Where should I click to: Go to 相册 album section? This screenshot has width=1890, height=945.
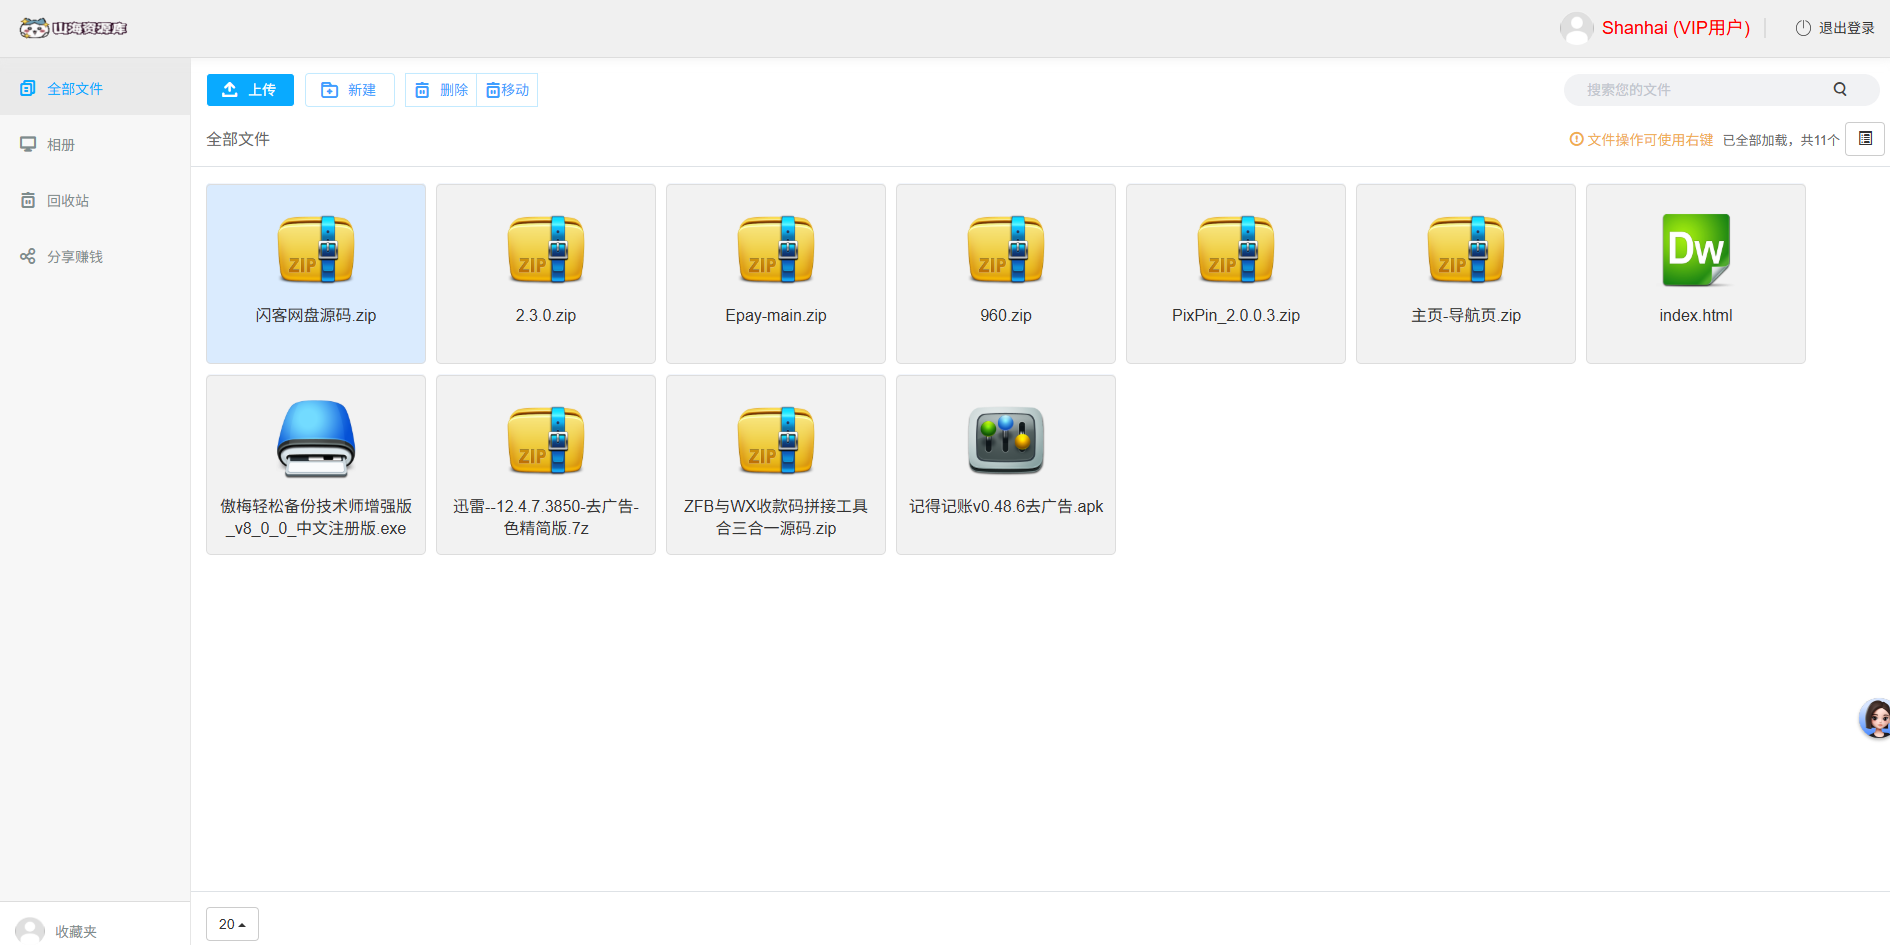pos(61,145)
